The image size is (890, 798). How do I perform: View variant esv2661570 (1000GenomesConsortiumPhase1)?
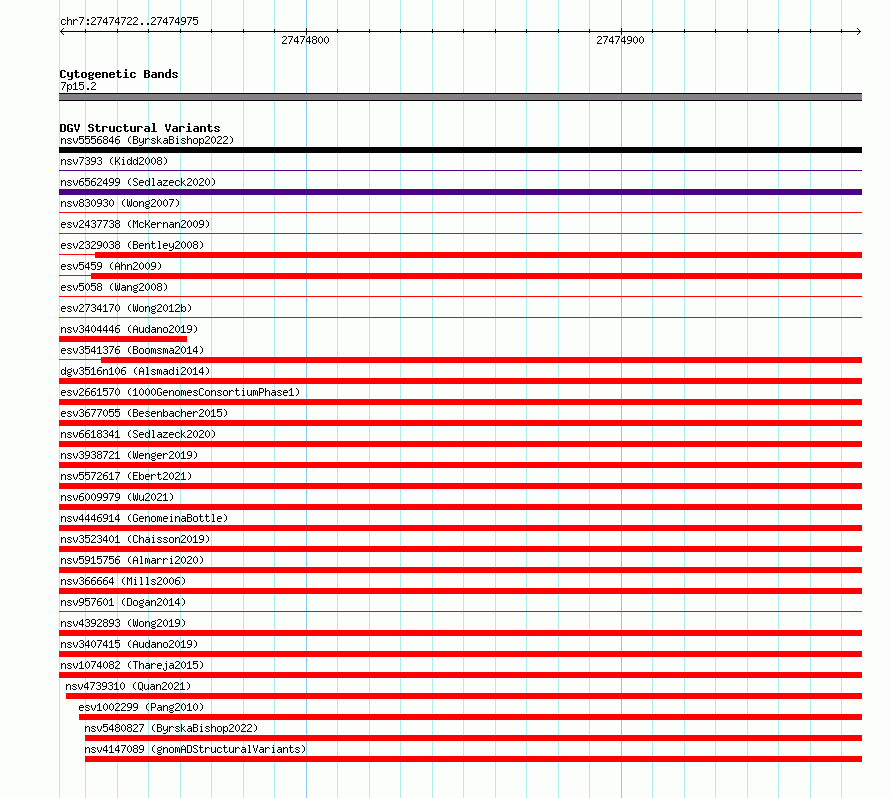(180, 392)
